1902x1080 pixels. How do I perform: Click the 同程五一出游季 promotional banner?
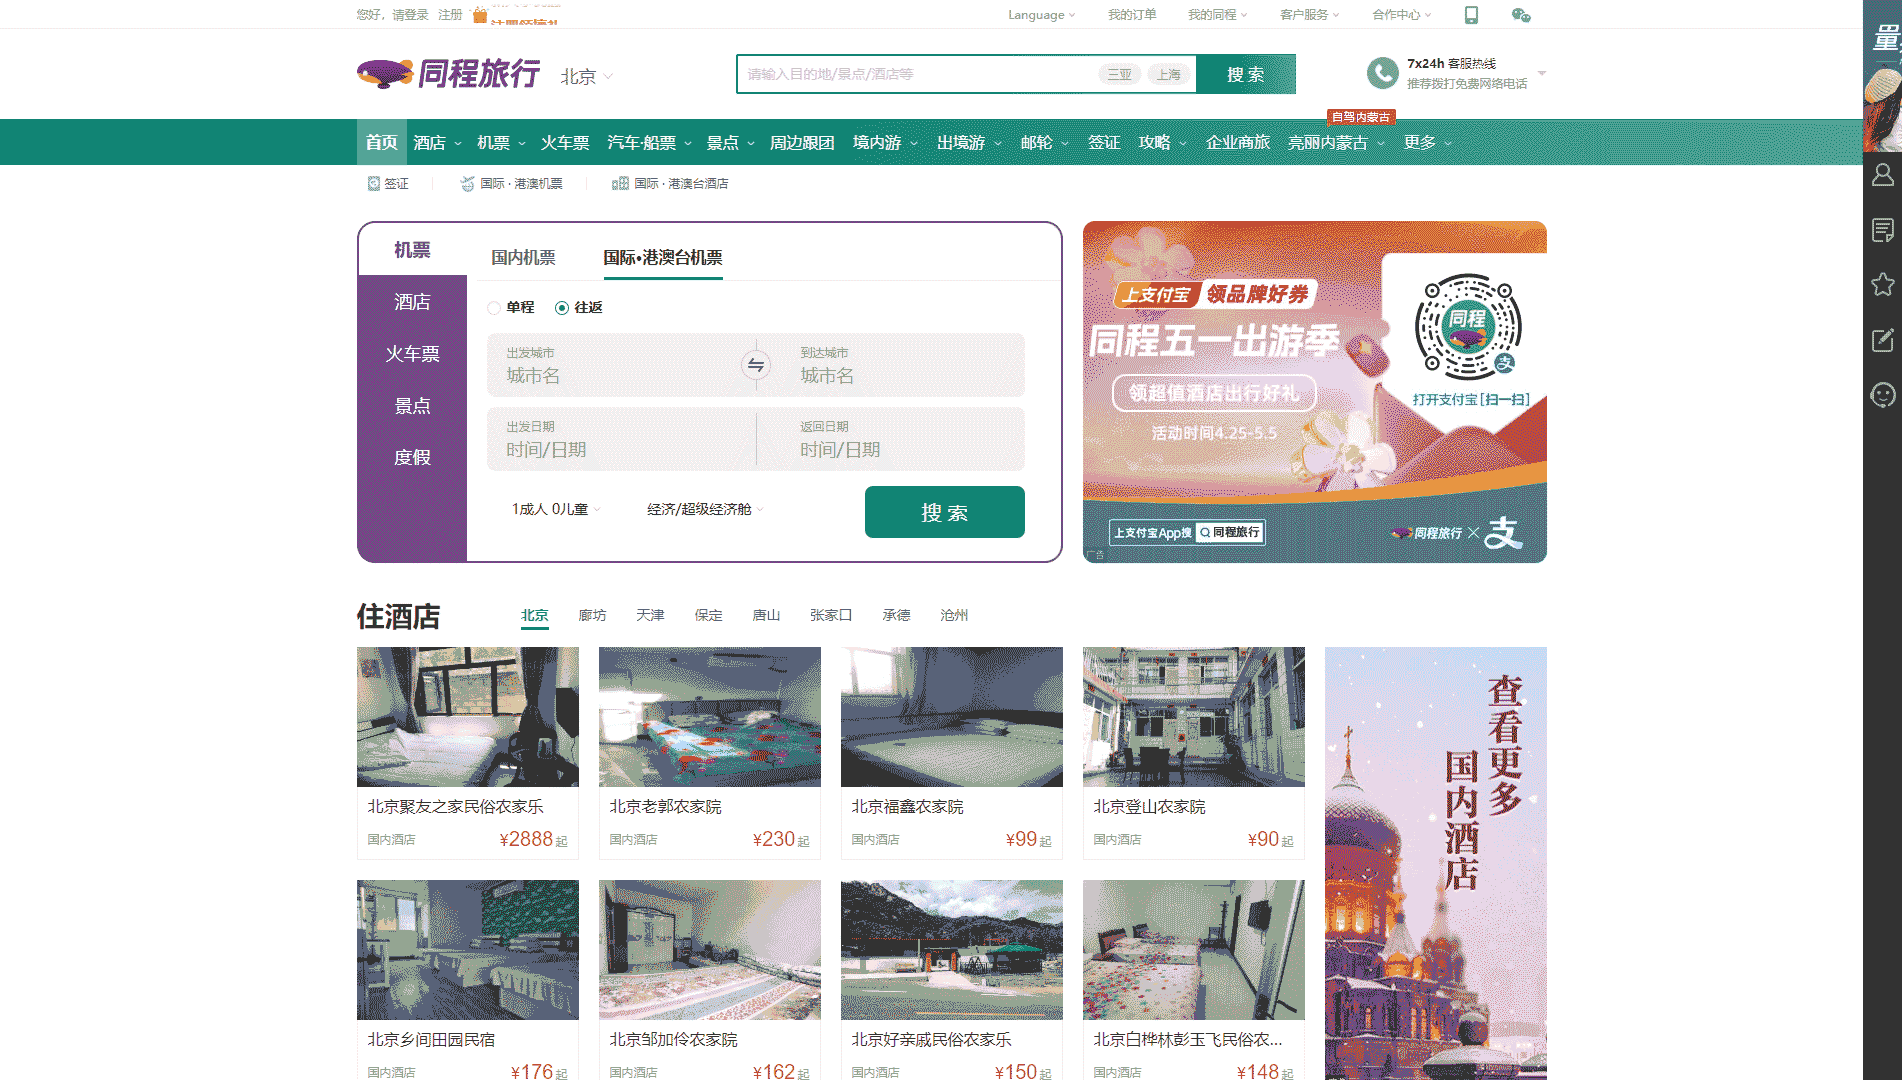click(x=1315, y=392)
